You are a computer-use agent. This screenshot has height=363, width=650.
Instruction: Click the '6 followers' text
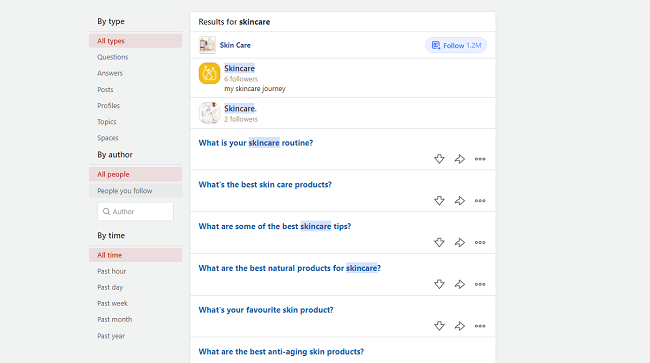tap(241, 79)
